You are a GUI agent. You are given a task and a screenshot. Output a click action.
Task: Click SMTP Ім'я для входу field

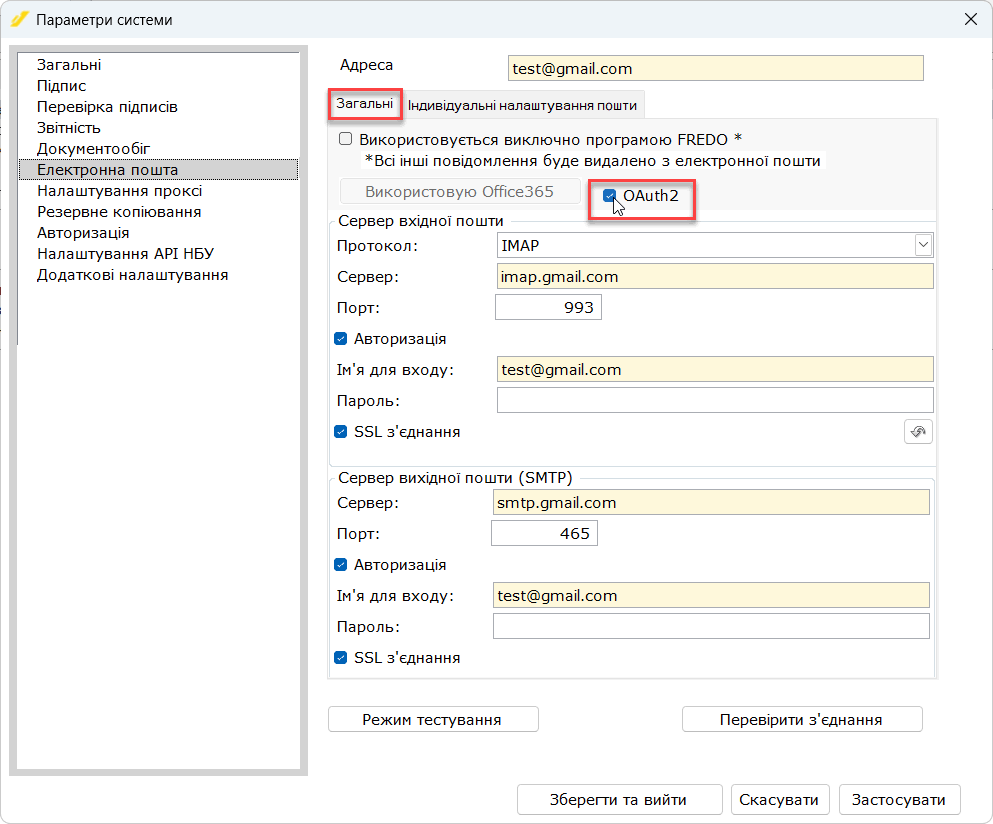711,595
